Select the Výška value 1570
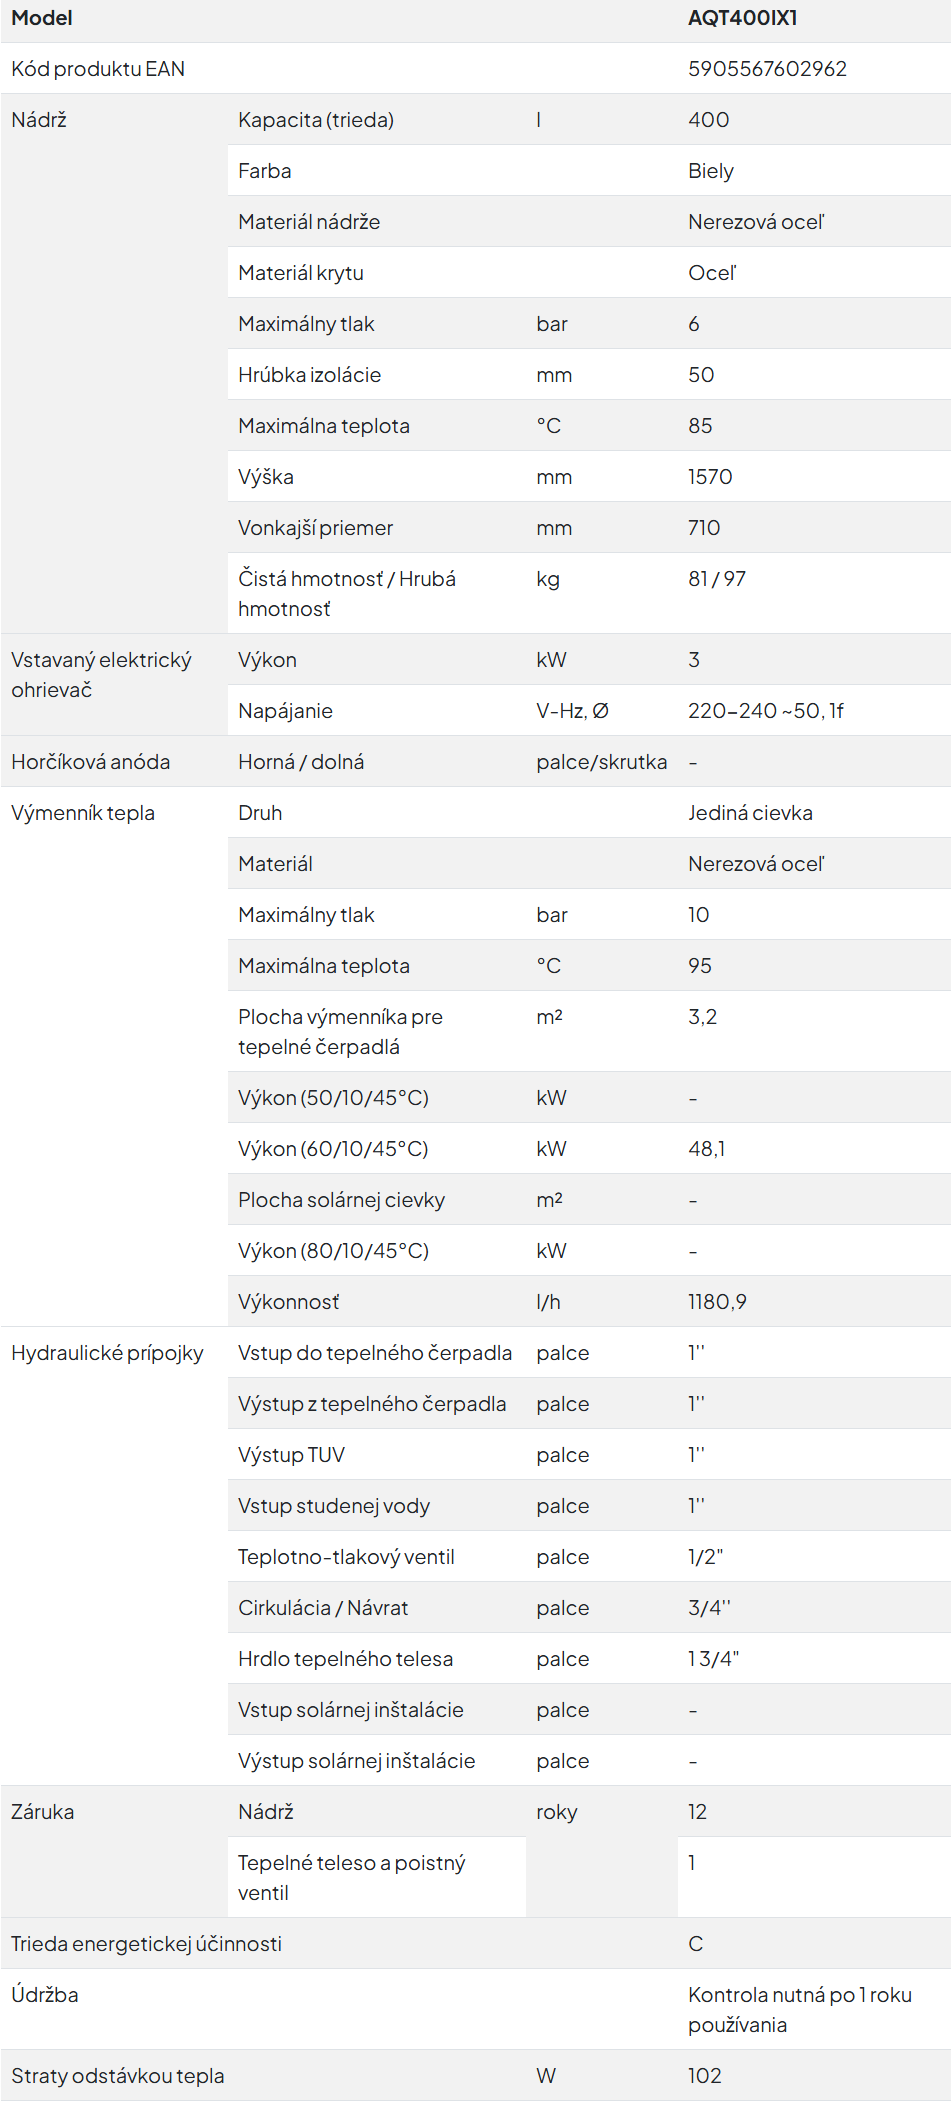Image resolution: width=951 pixels, height=2102 pixels. coord(710,477)
